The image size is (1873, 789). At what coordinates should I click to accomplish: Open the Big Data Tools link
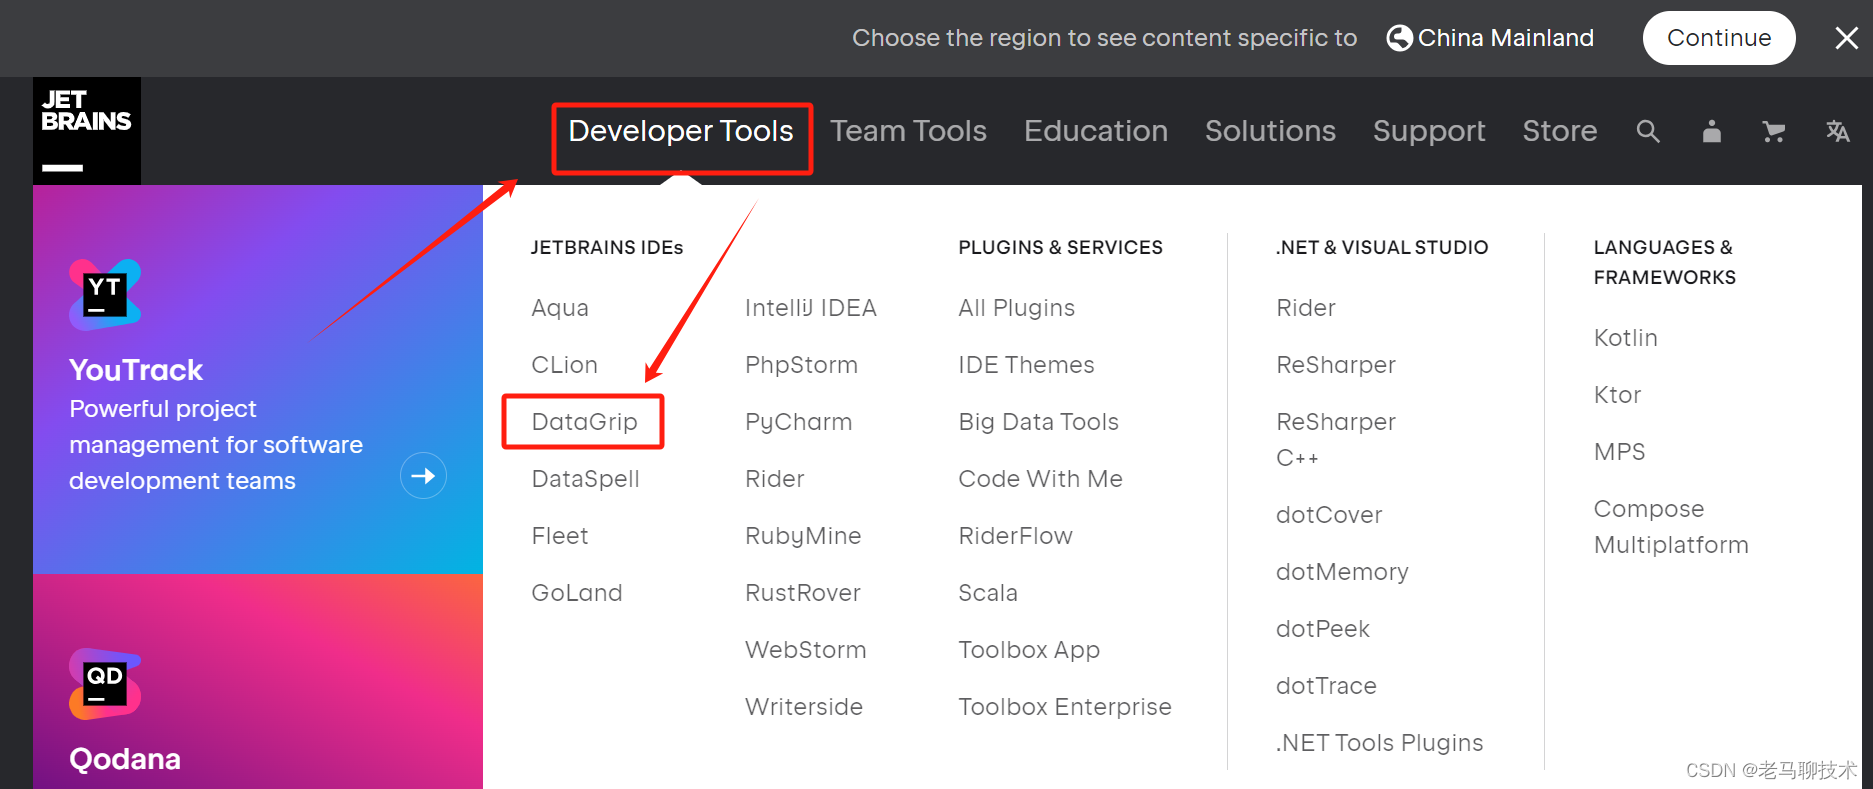[x=1039, y=422]
